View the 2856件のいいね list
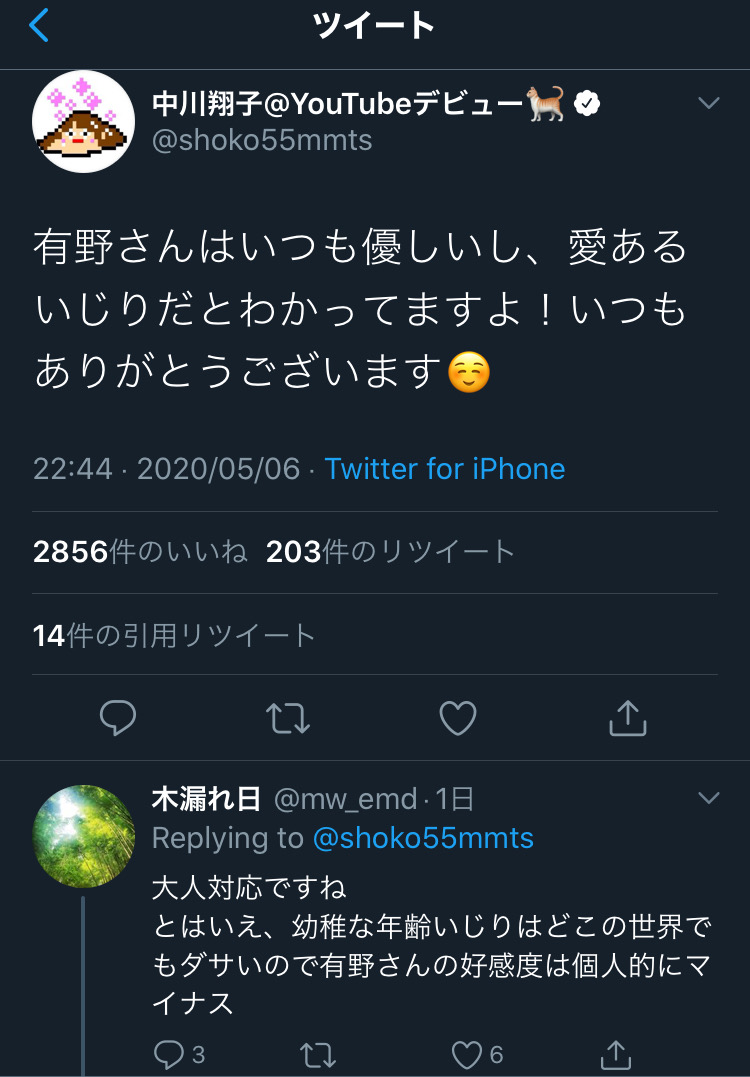The image size is (750, 1077). click(140, 552)
